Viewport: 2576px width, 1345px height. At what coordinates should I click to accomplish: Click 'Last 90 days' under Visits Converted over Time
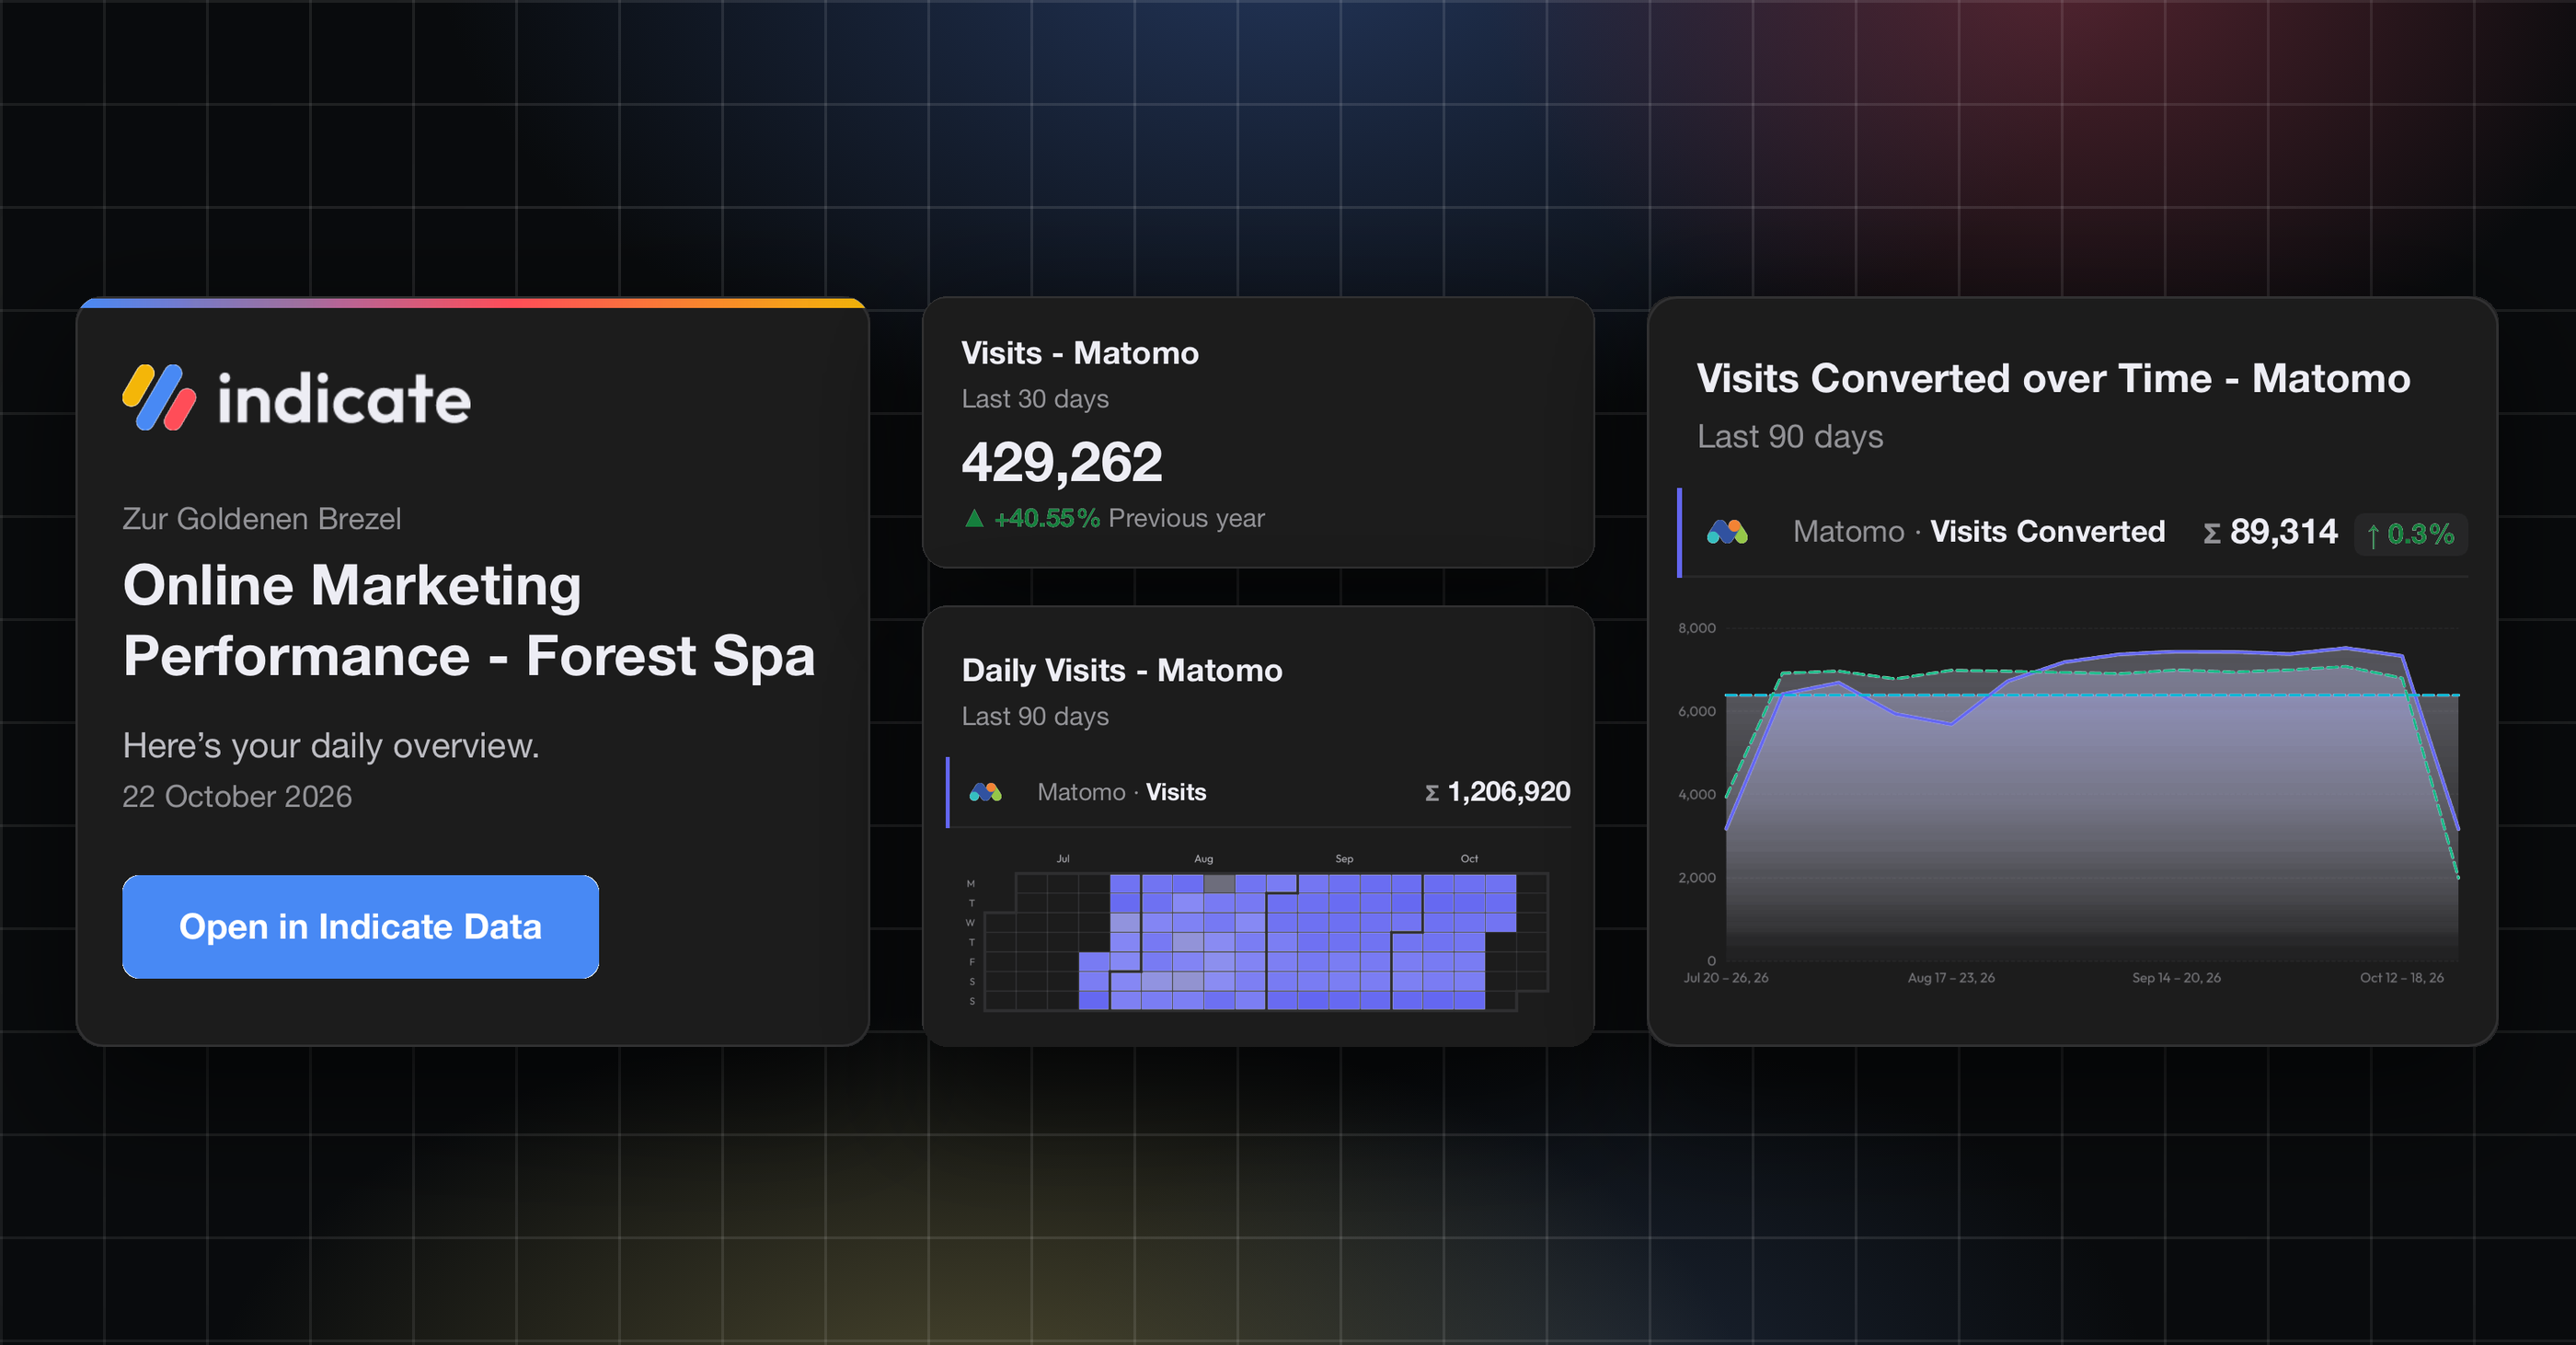pyautogui.click(x=1790, y=437)
